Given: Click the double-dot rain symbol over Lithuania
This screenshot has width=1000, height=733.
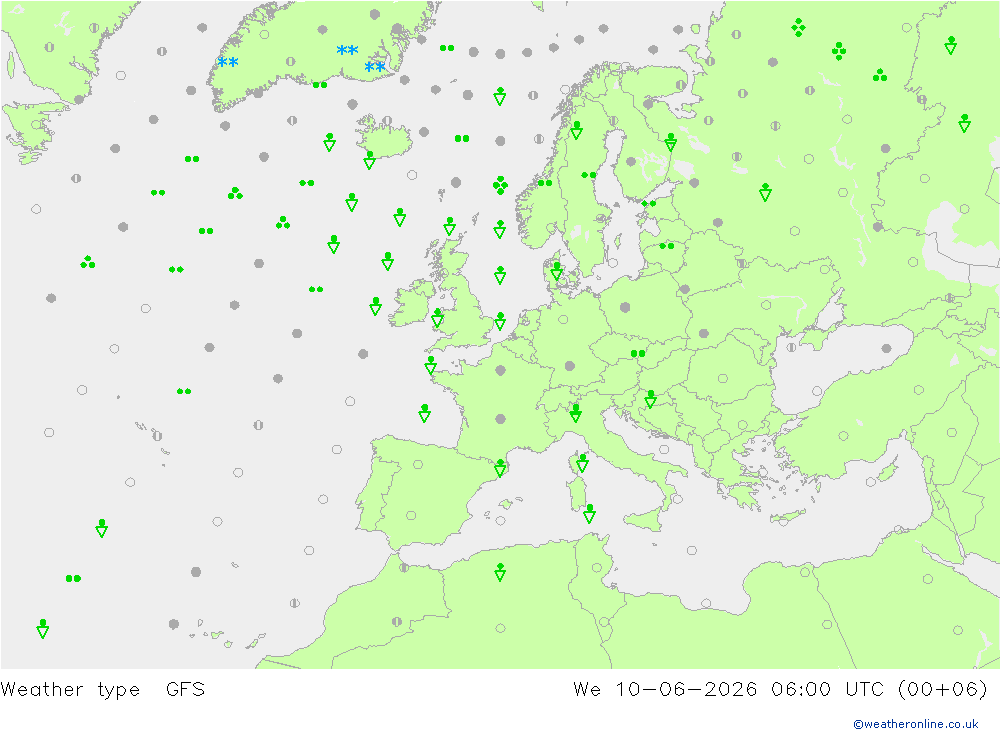Looking at the screenshot, I should point(666,246).
